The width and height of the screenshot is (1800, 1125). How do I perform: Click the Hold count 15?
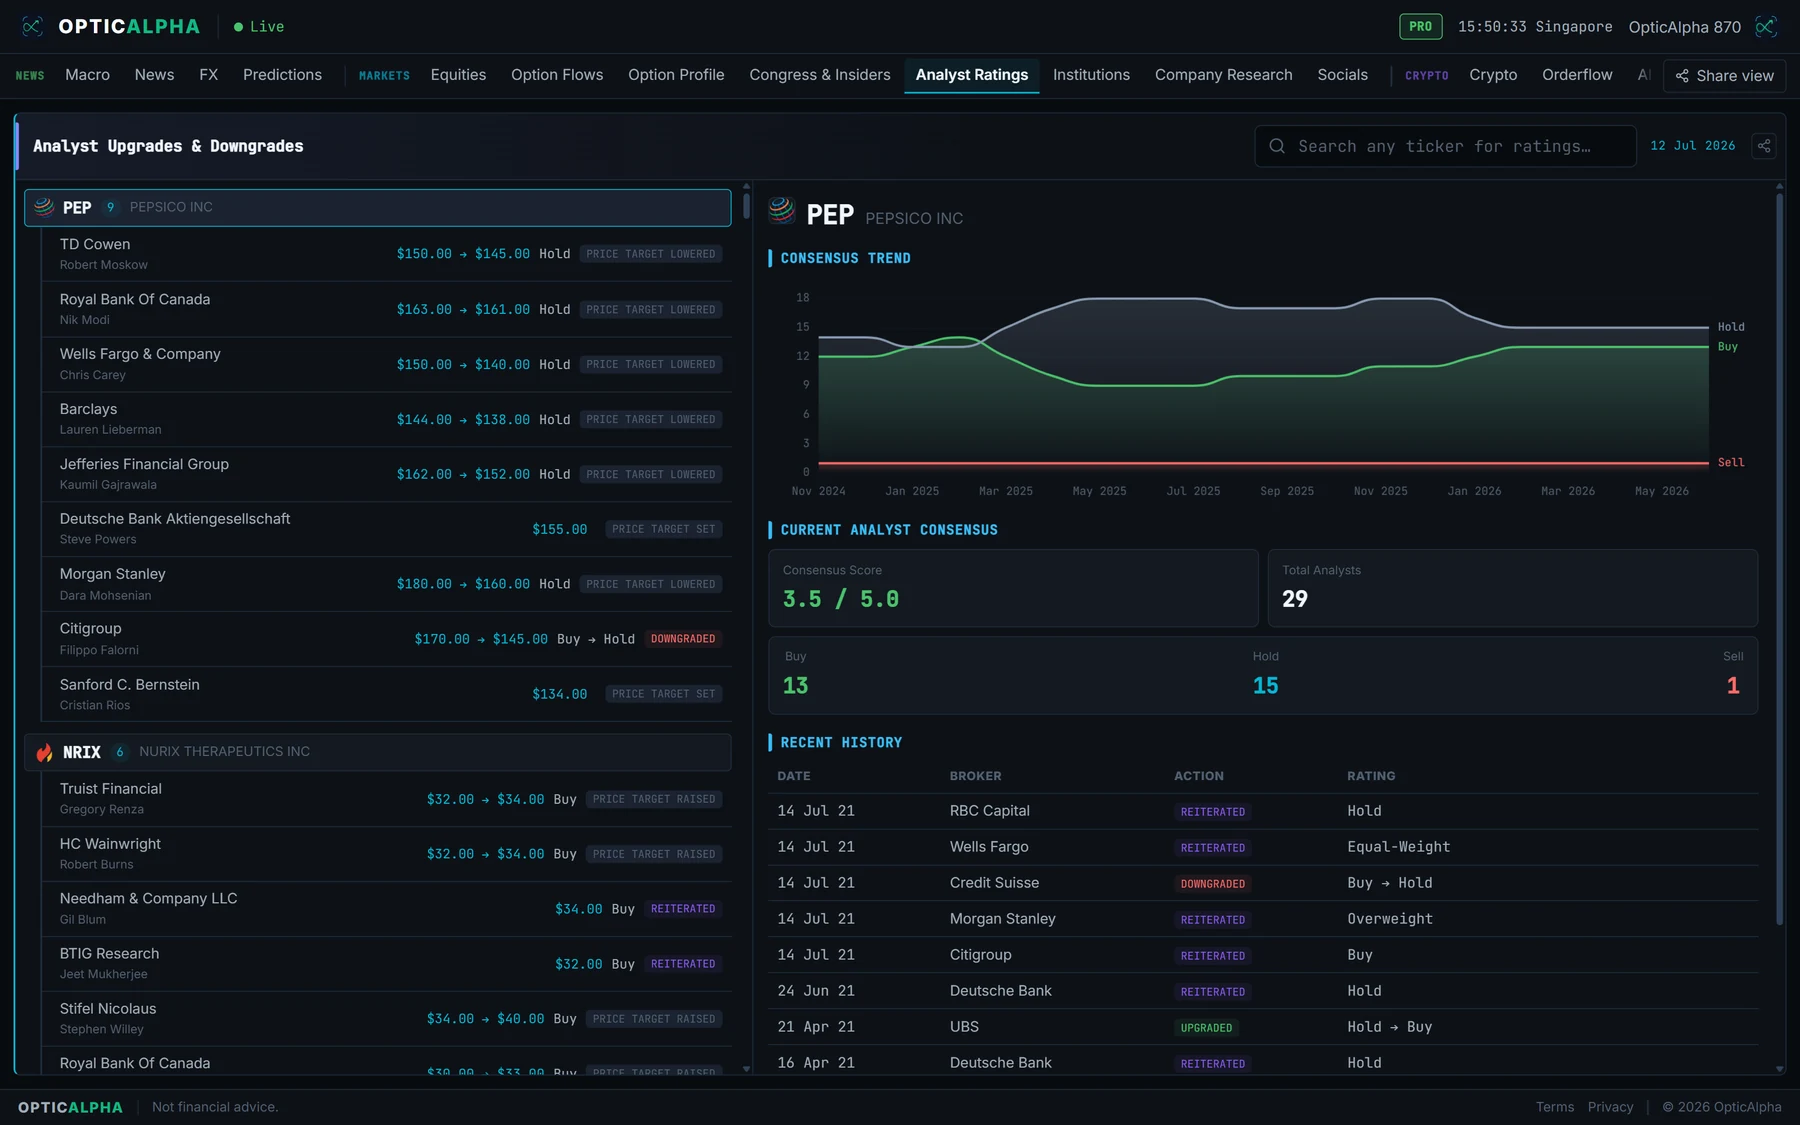pyautogui.click(x=1265, y=686)
